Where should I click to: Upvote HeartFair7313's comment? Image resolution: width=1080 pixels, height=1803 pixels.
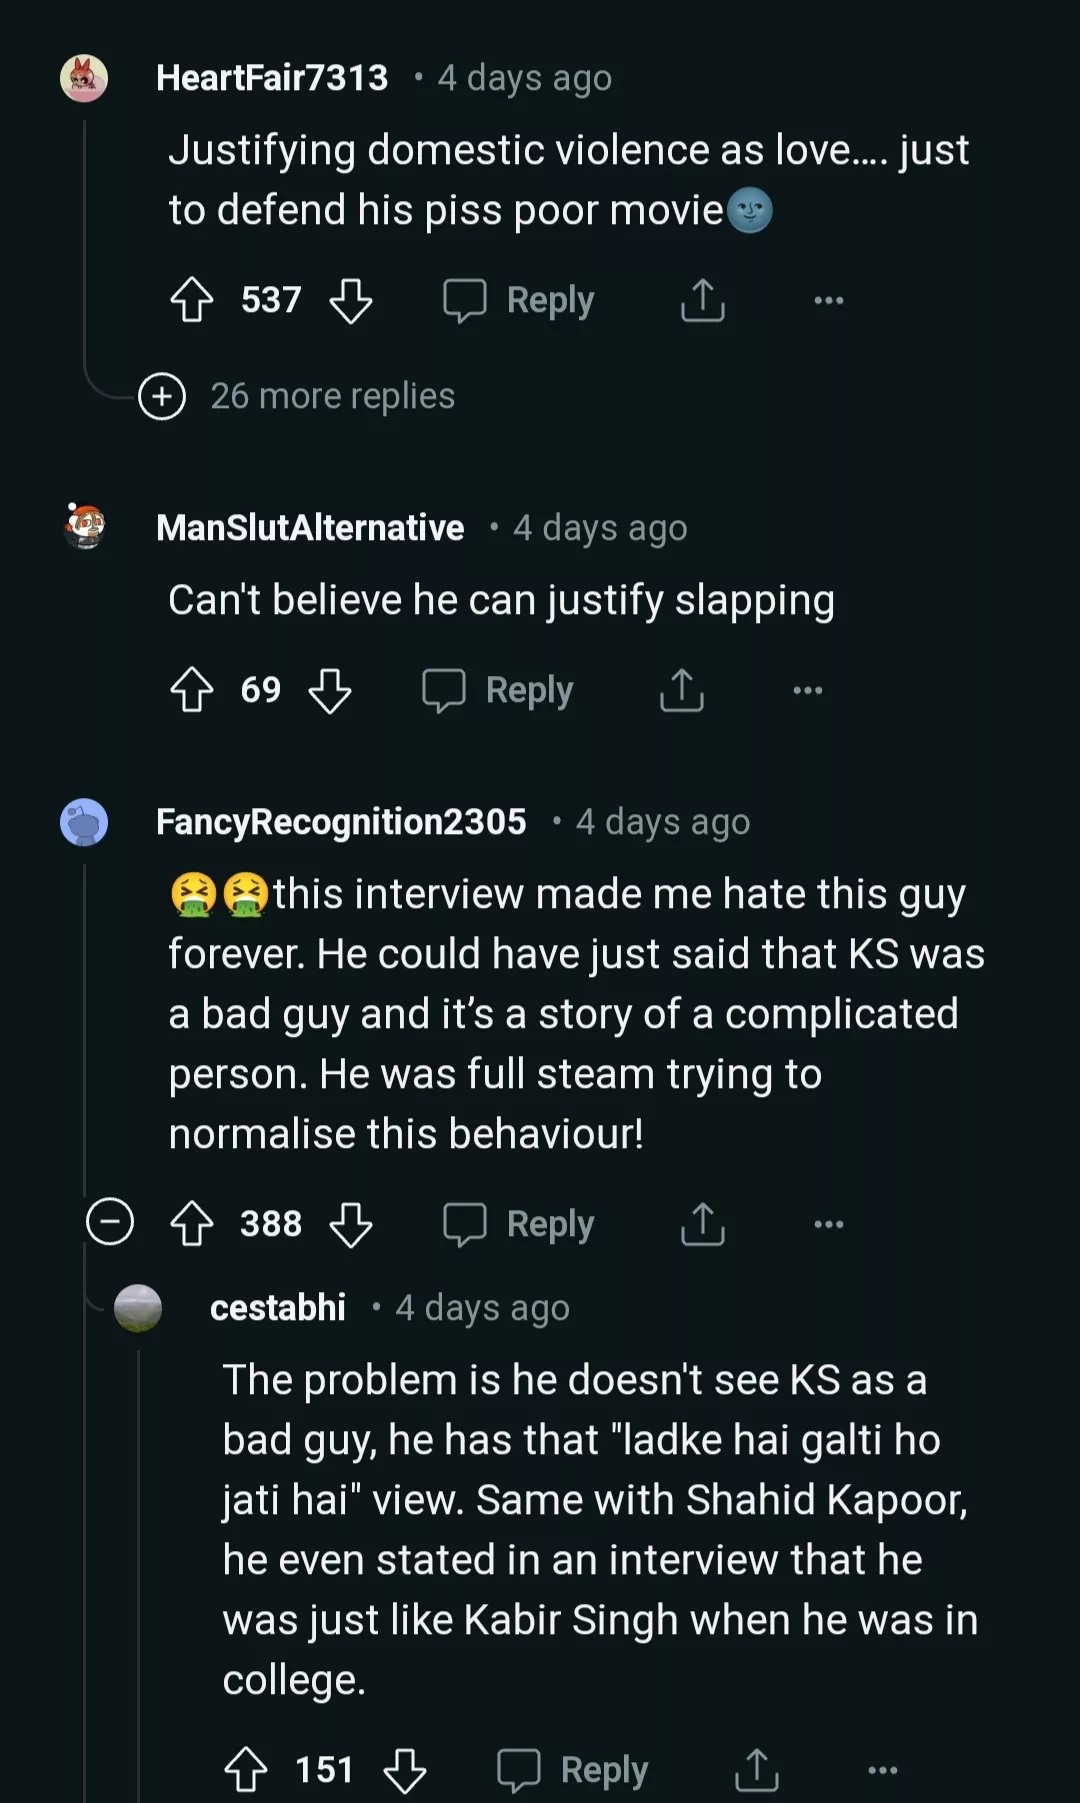click(x=191, y=300)
